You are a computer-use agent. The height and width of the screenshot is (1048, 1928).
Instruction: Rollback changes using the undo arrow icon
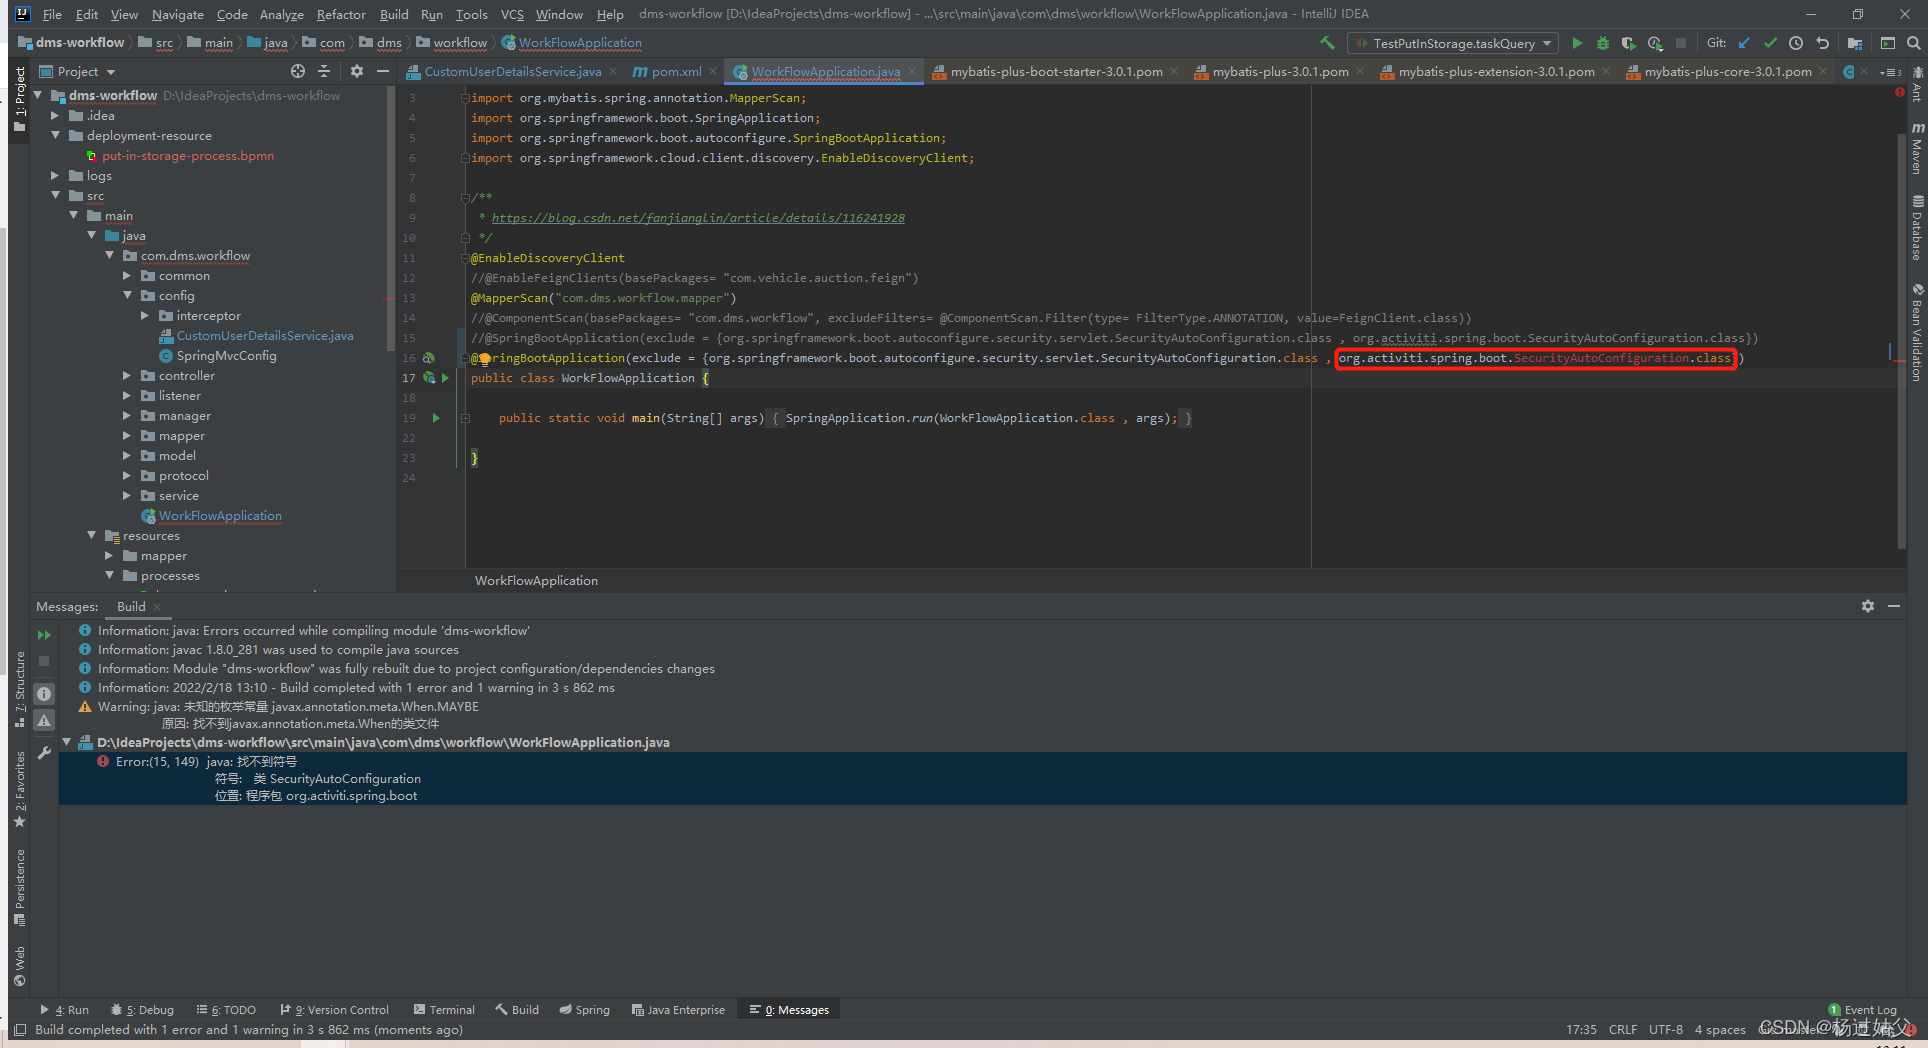[x=1823, y=43]
